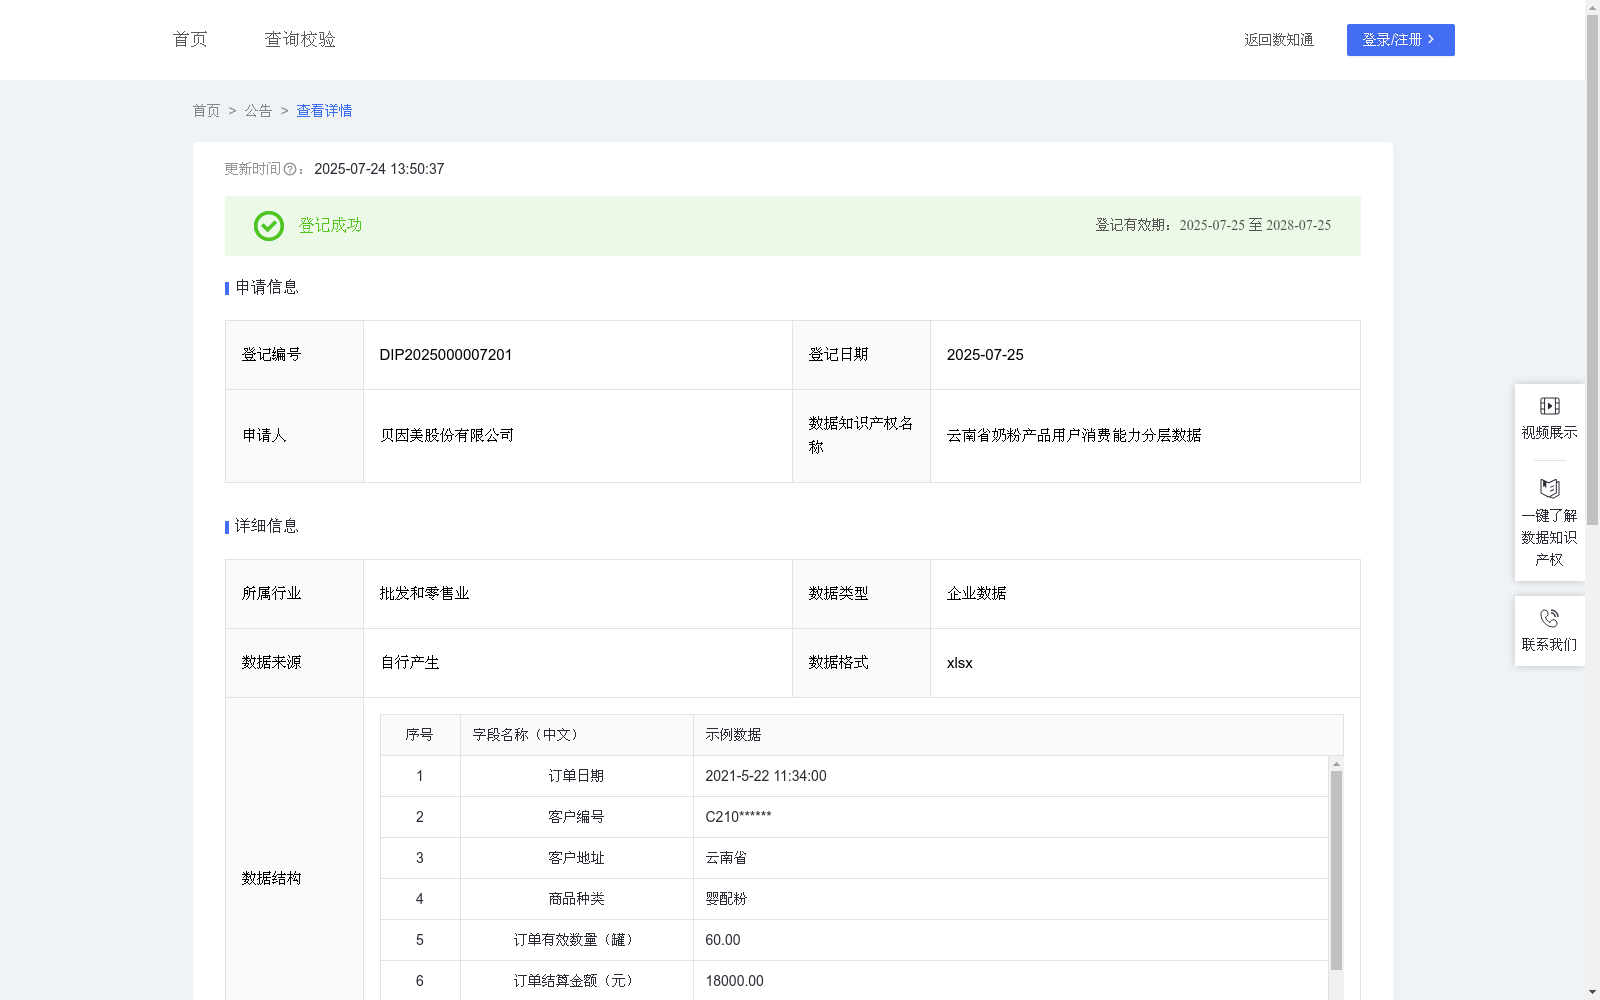Click the green 登记成功 check icon
The height and width of the screenshot is (1000, 1600).
pyautogui.click(x=268, y=226)
